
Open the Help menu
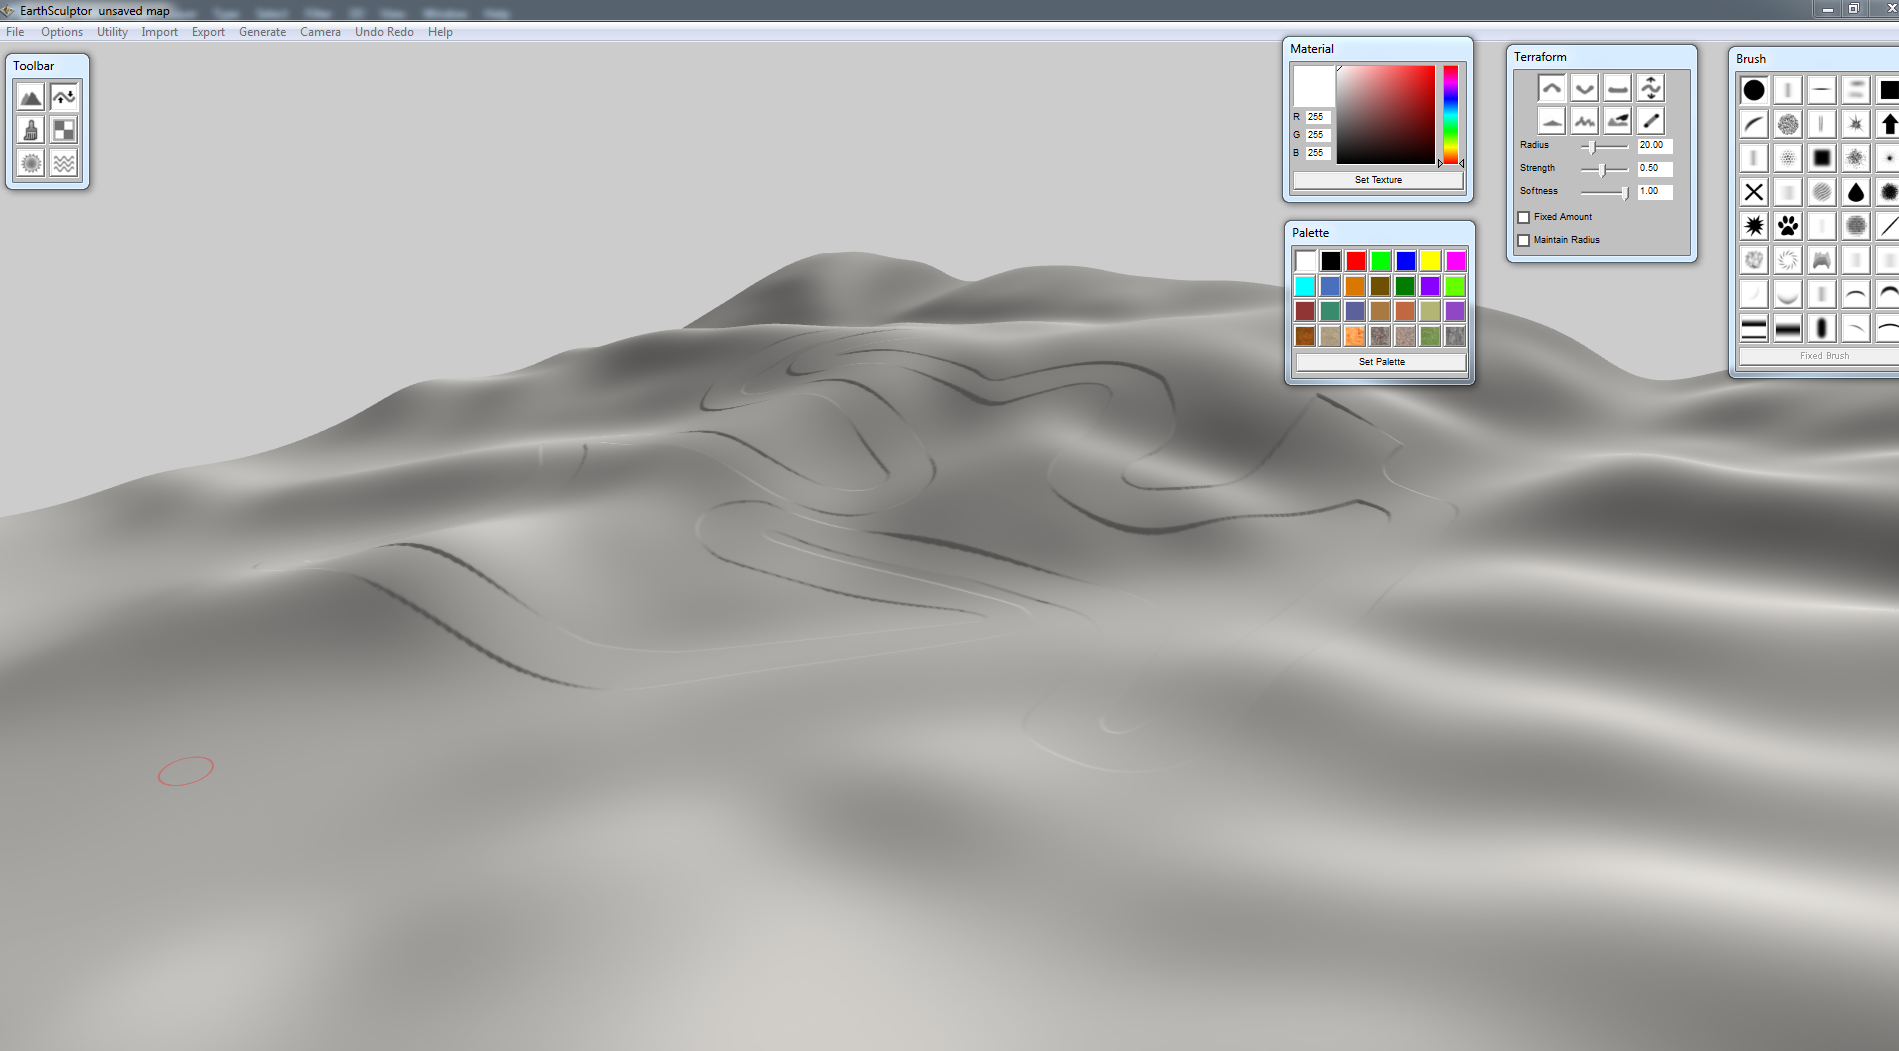440,32
